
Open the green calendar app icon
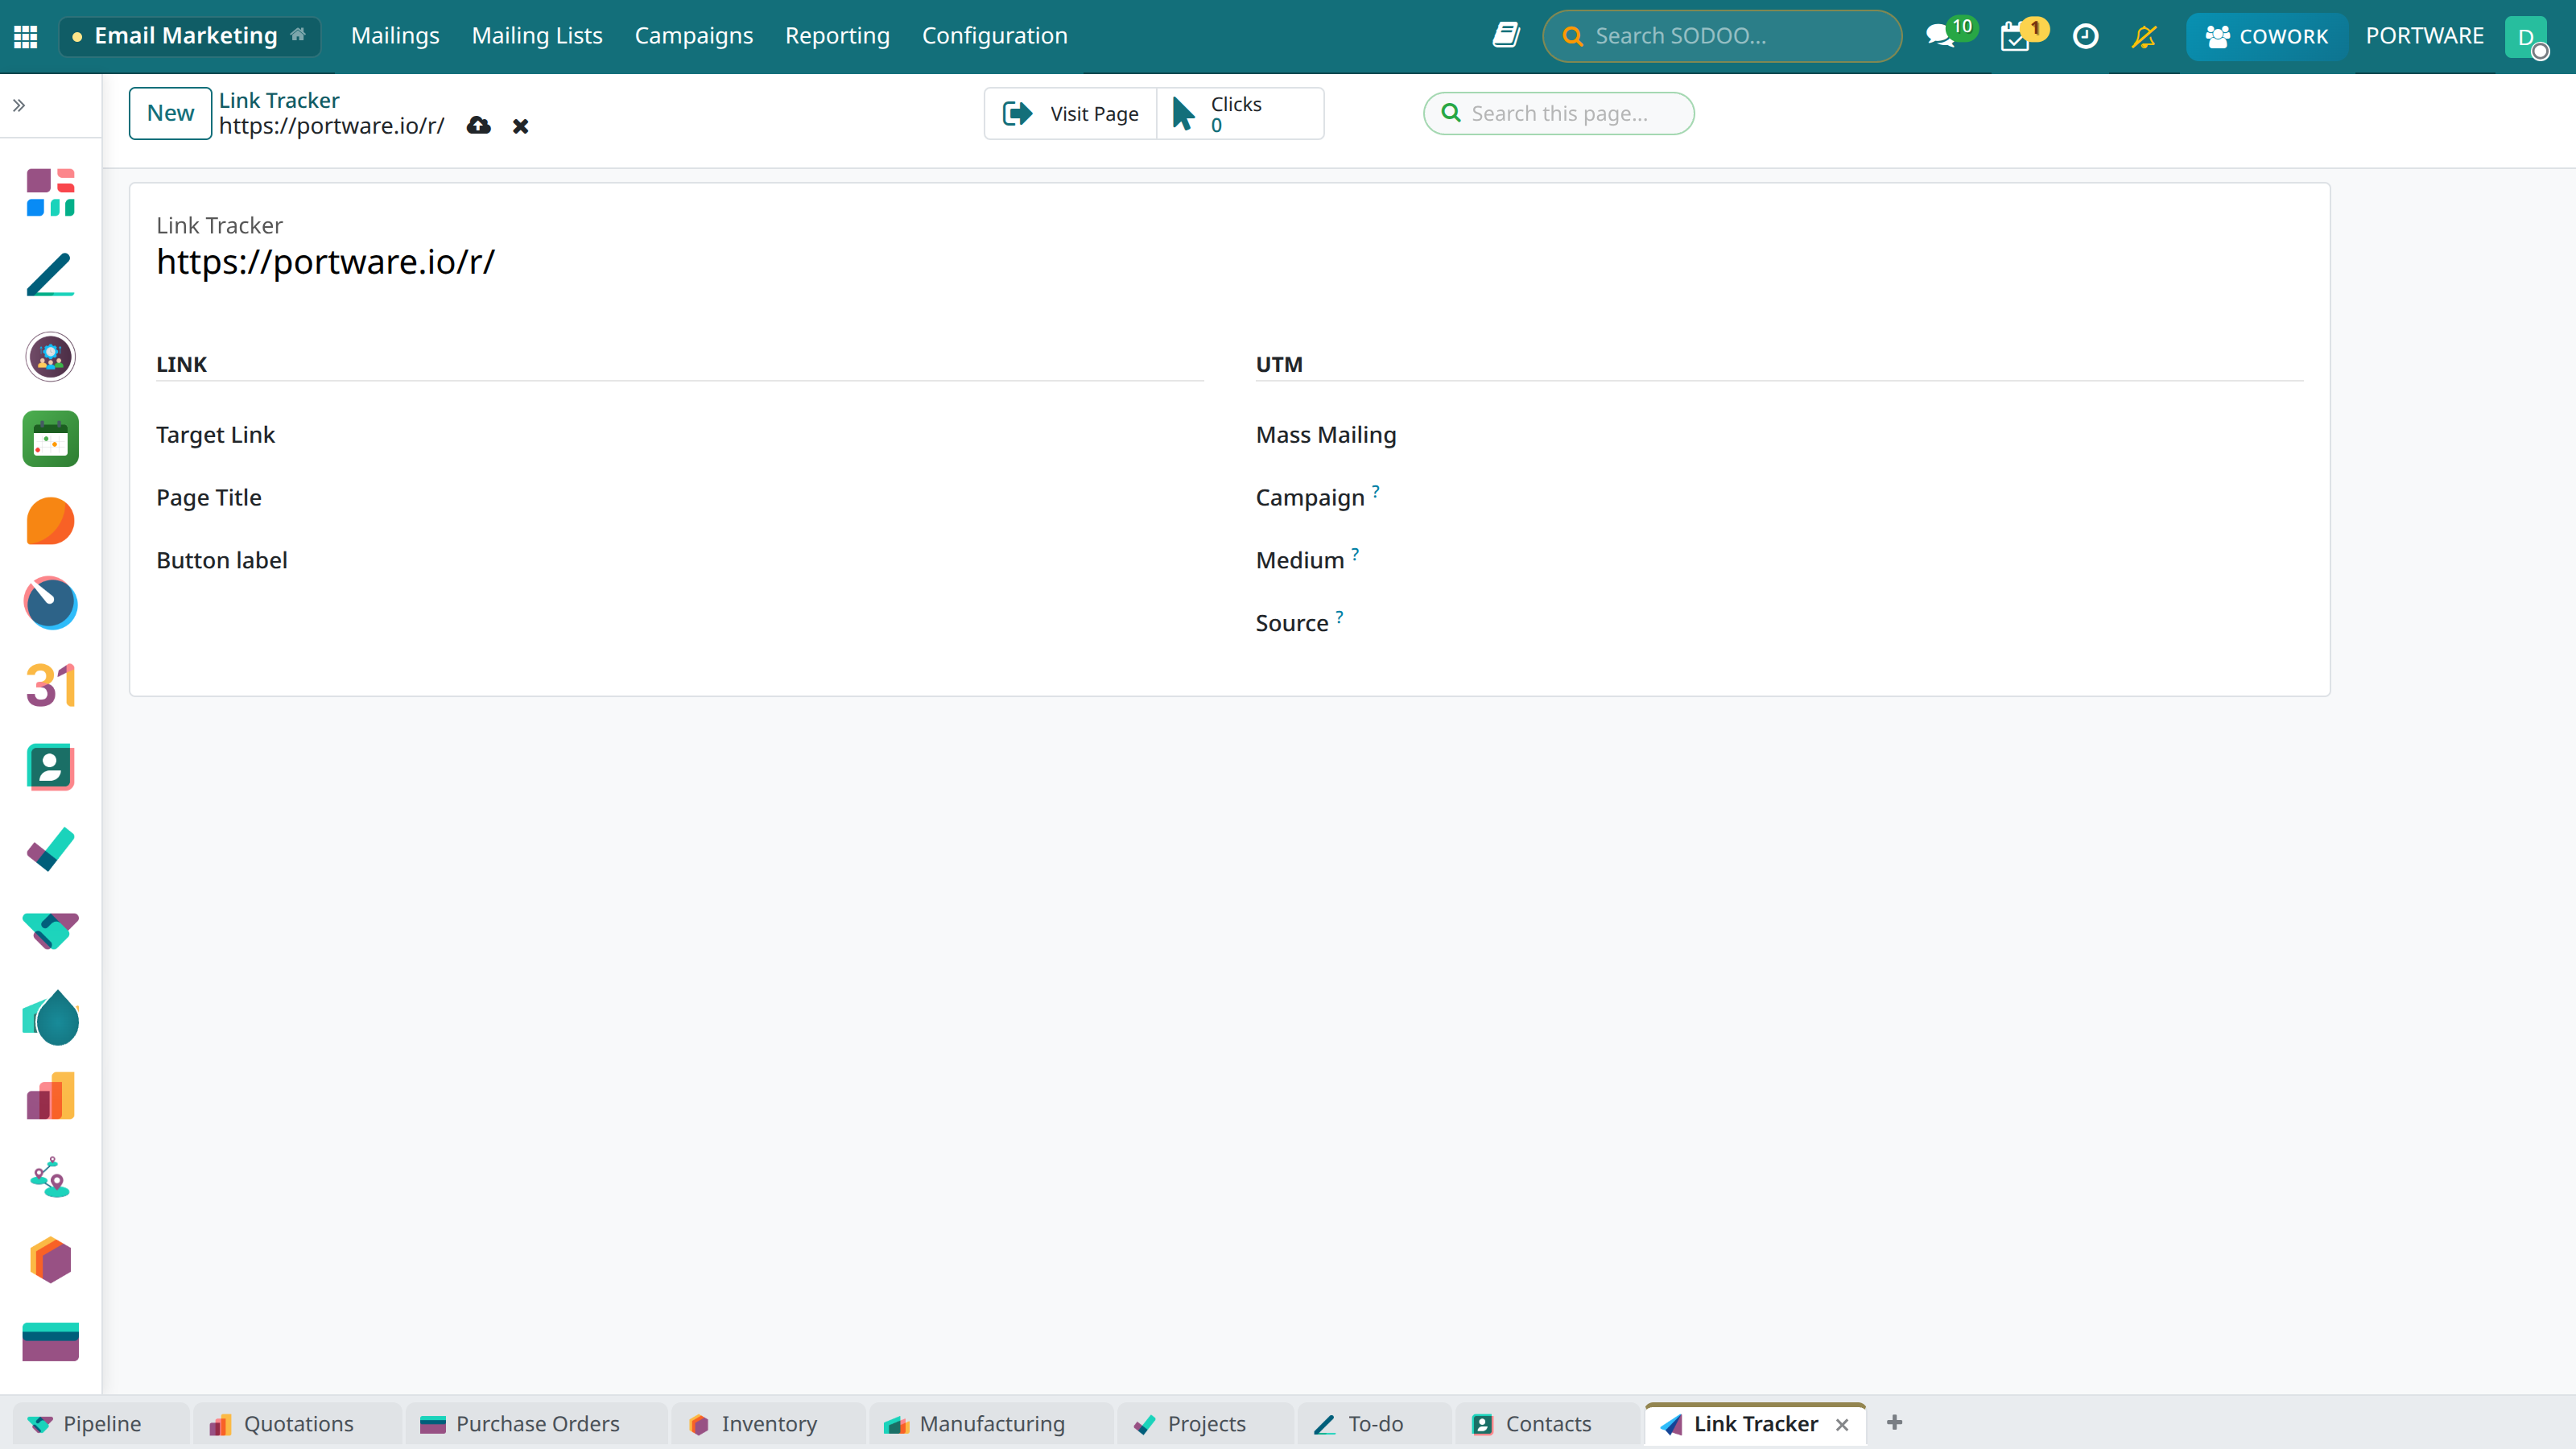[x=50, y=439]
